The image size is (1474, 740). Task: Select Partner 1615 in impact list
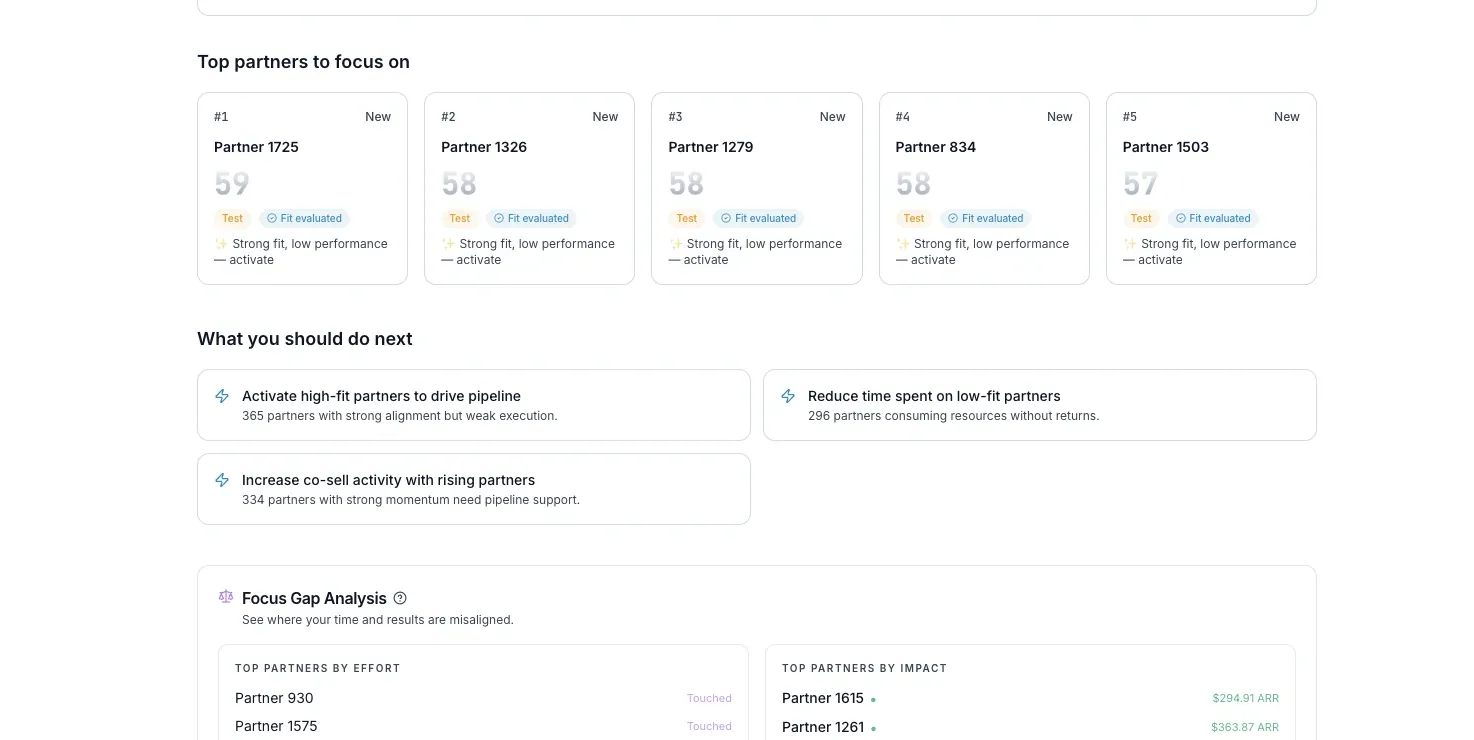point(823,698)
